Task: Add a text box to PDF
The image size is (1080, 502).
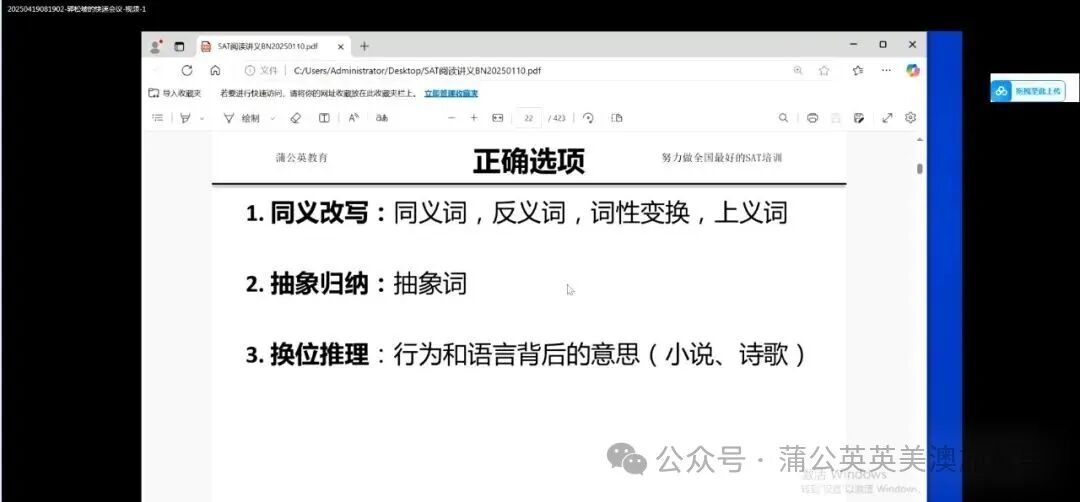Action: click(324, 118)
